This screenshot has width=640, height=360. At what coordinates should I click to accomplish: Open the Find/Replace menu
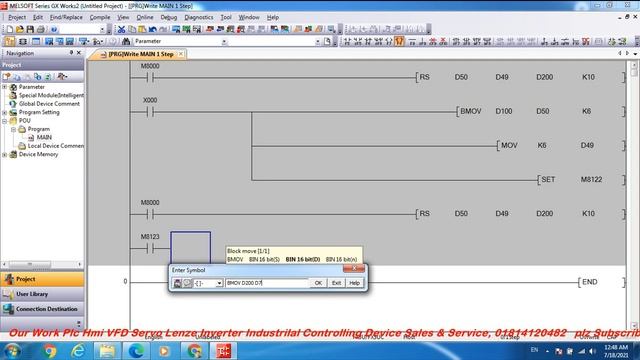[66, 17]
